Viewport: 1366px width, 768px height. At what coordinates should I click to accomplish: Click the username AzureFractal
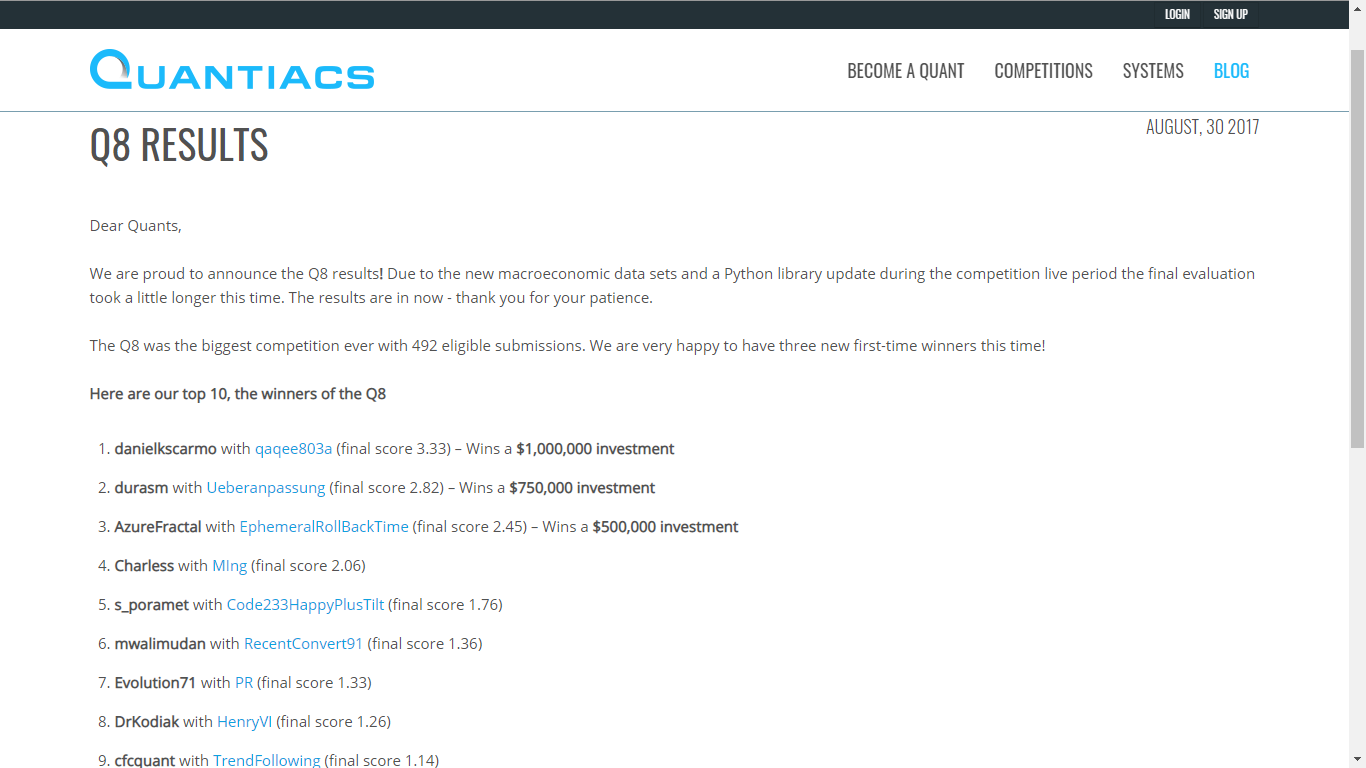point(158,527)
